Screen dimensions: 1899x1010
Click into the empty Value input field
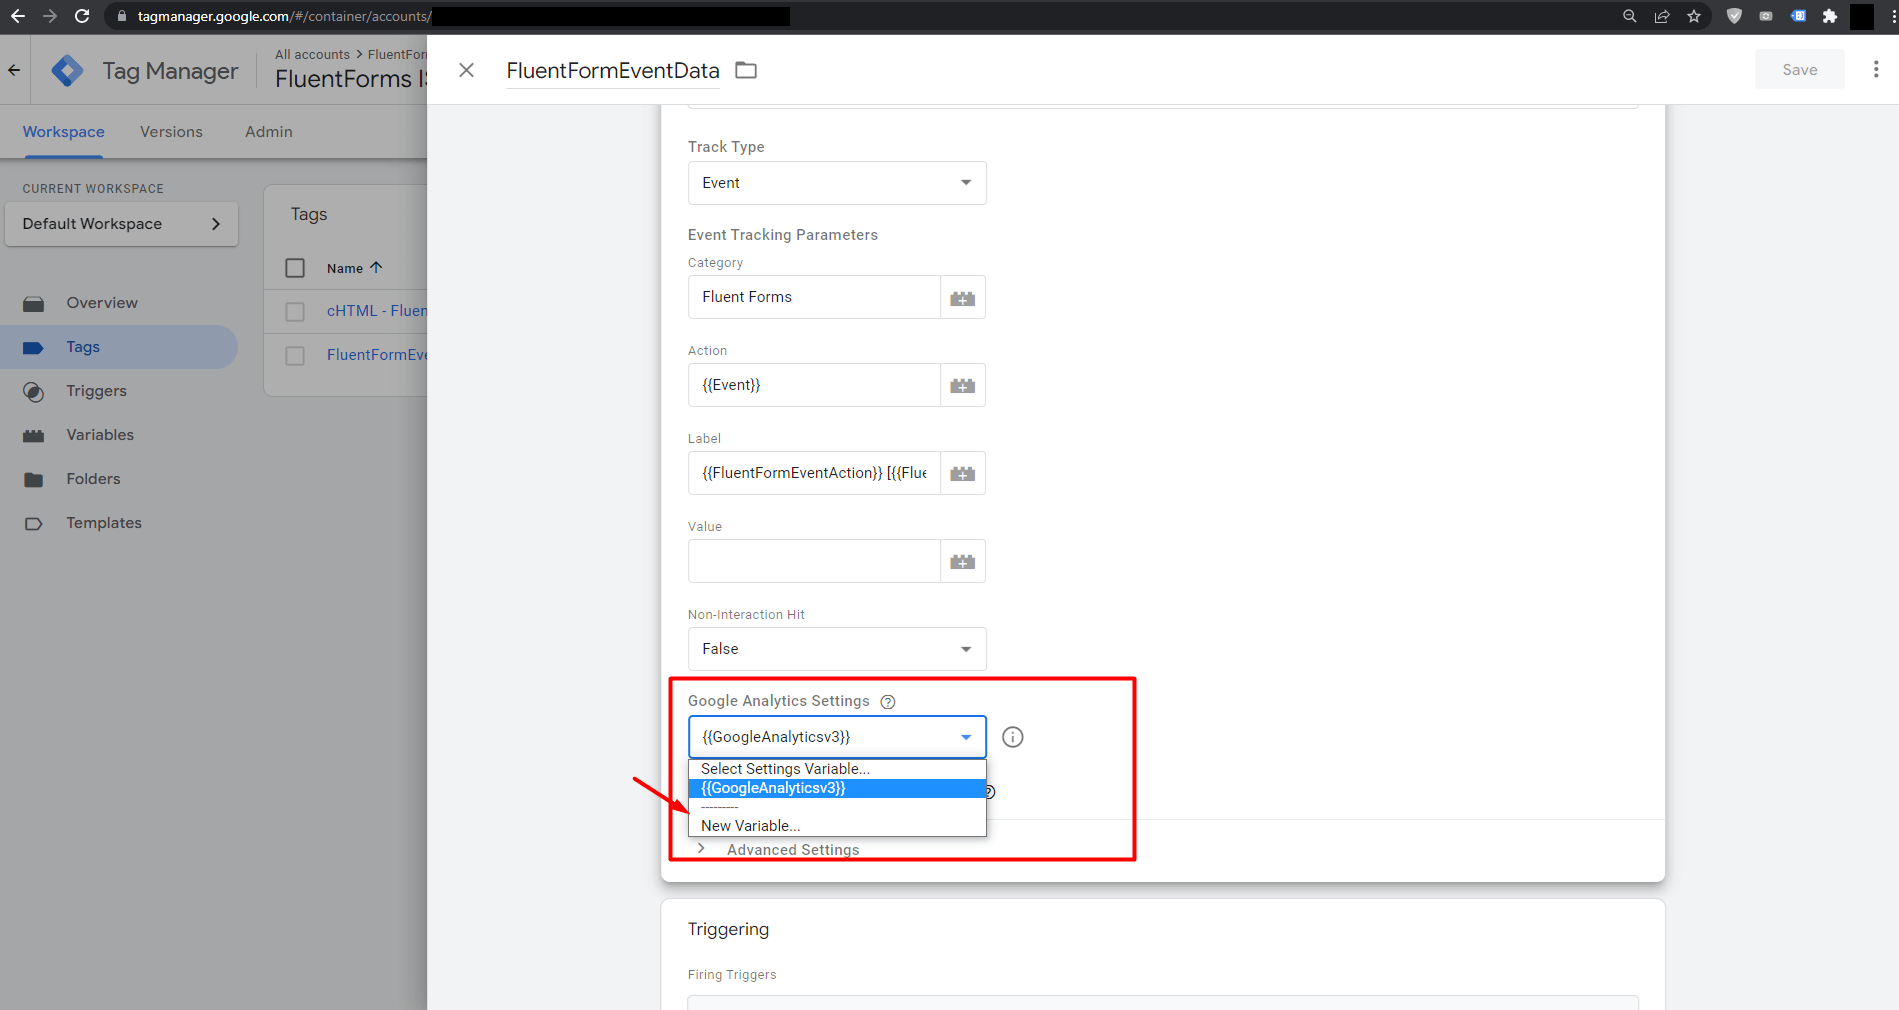coord(813,562)
